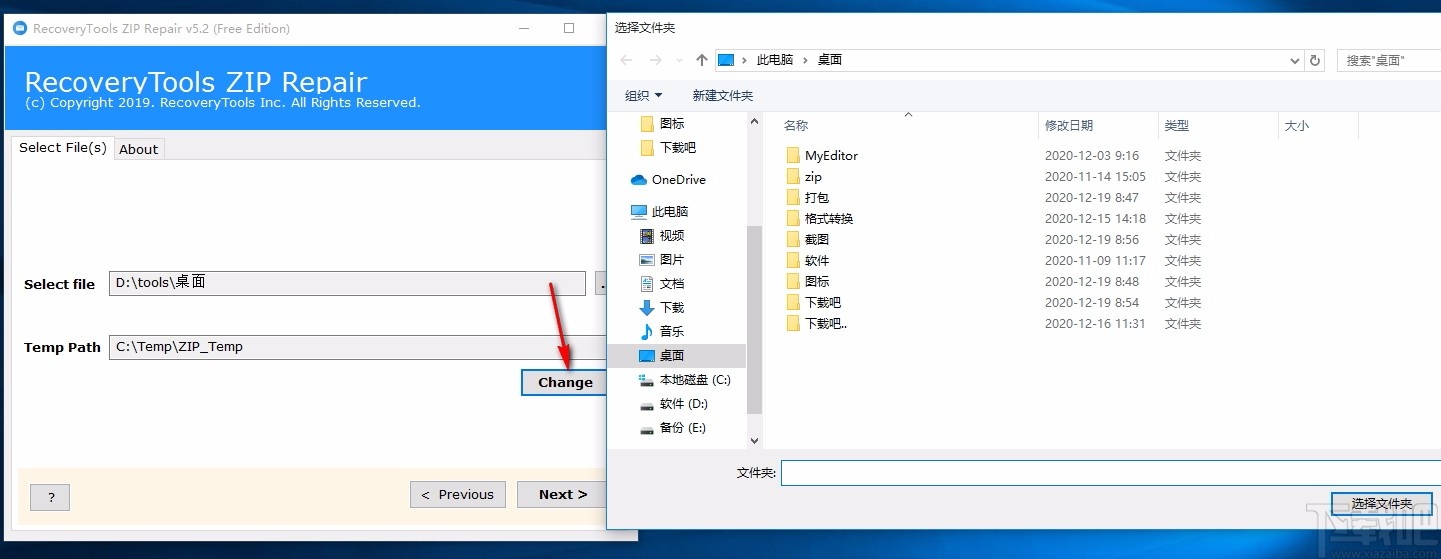Viewport: 1441px width, 559px height.
Task: Click the ? help button
Action: (50, 497)
